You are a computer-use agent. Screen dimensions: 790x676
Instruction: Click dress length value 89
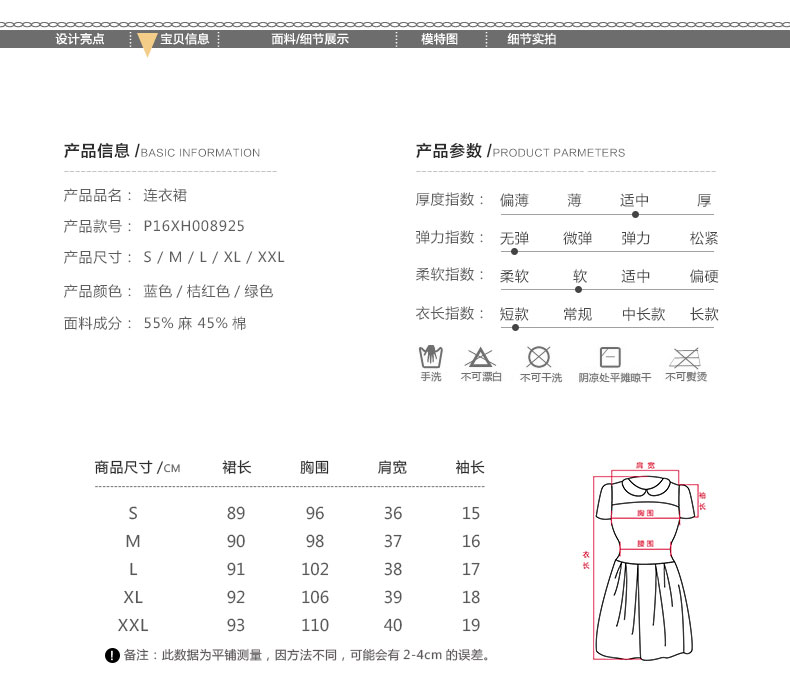236,513
